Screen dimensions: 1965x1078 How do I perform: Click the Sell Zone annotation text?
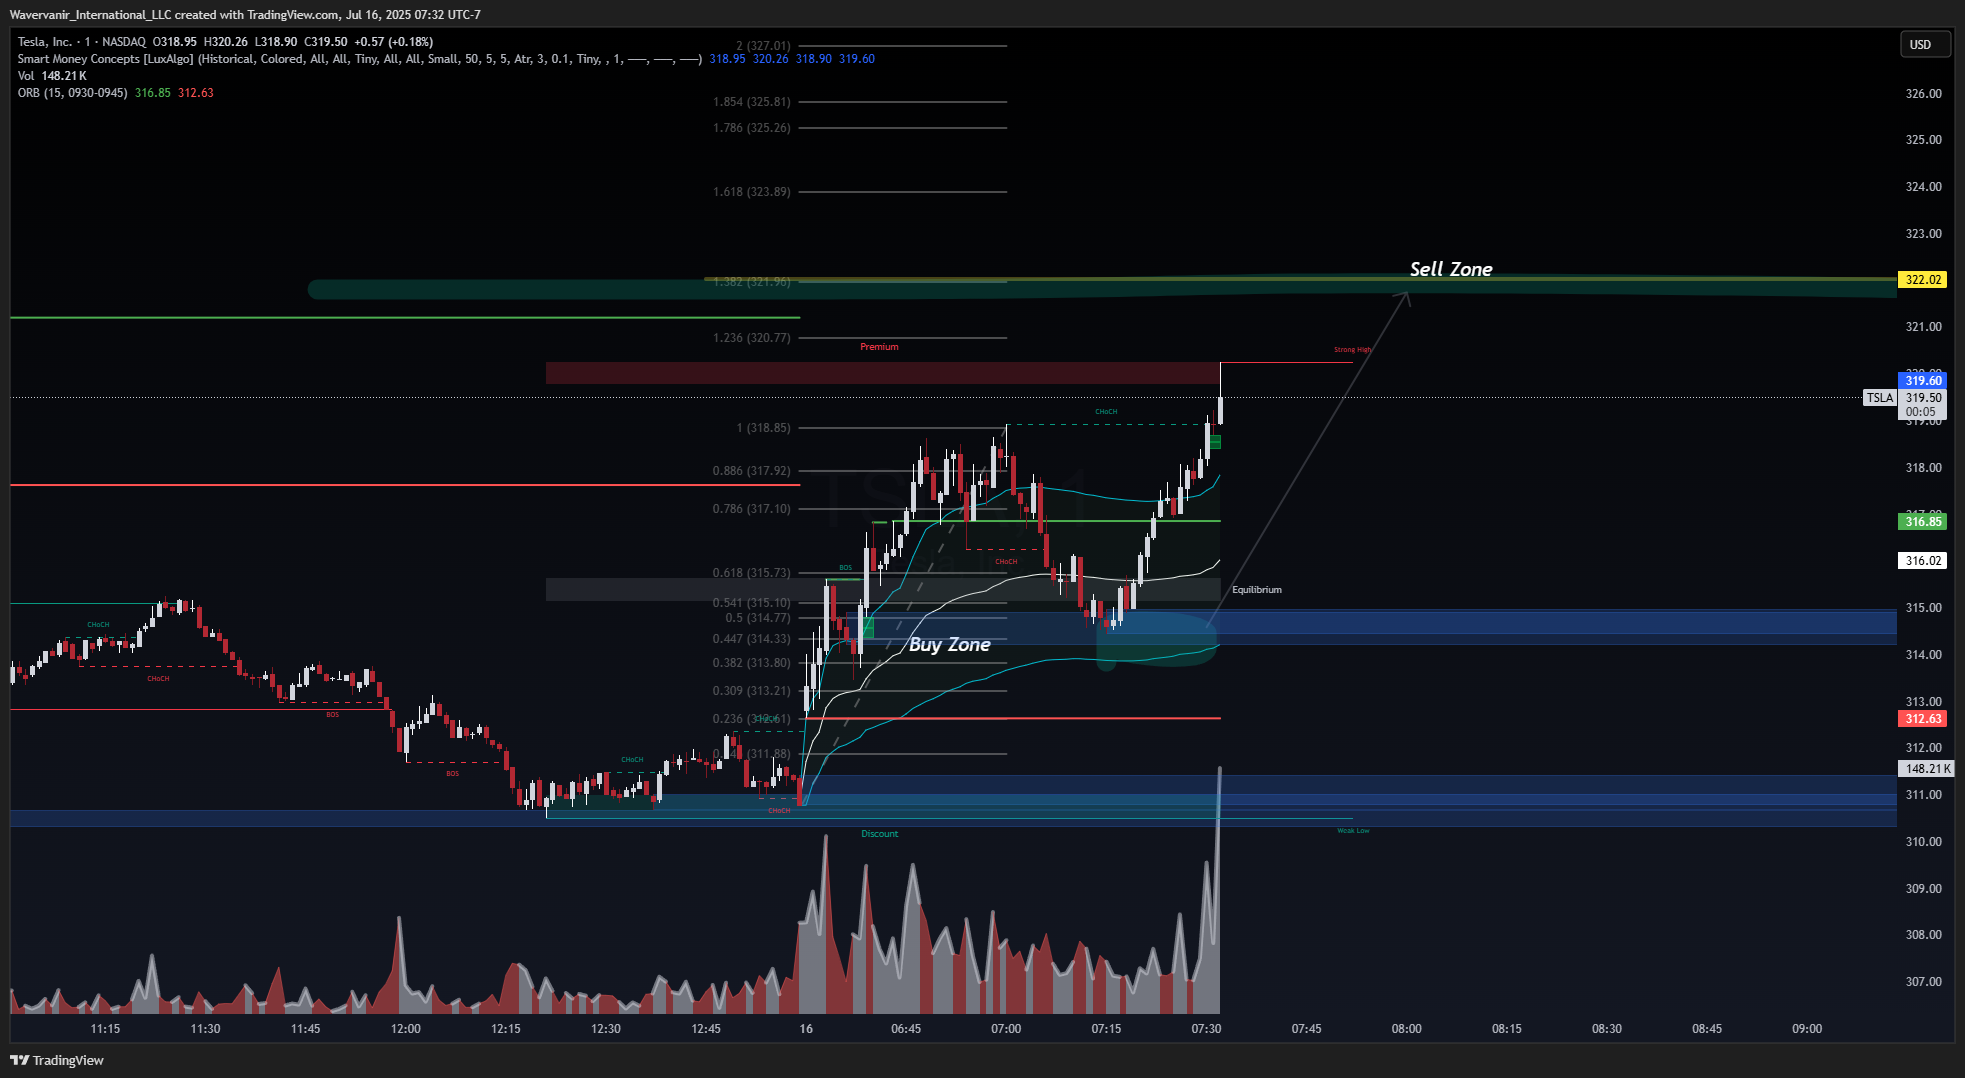tap(1451, 269)
